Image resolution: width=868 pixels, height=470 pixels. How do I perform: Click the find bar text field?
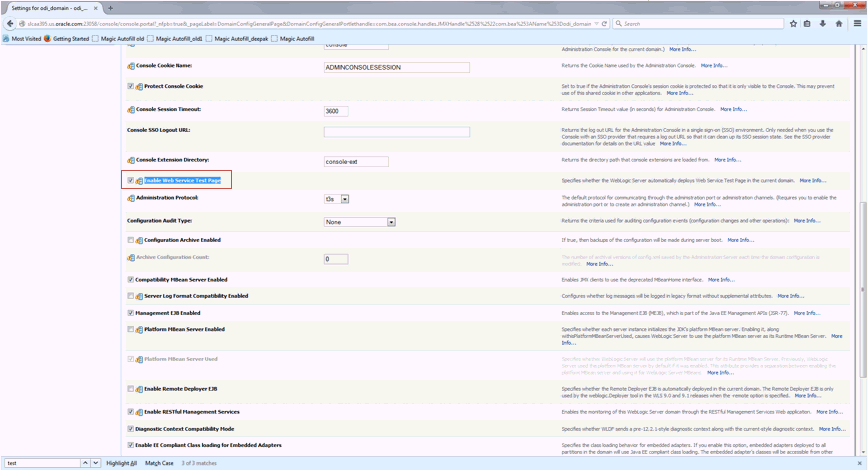(x=43, y=463)
